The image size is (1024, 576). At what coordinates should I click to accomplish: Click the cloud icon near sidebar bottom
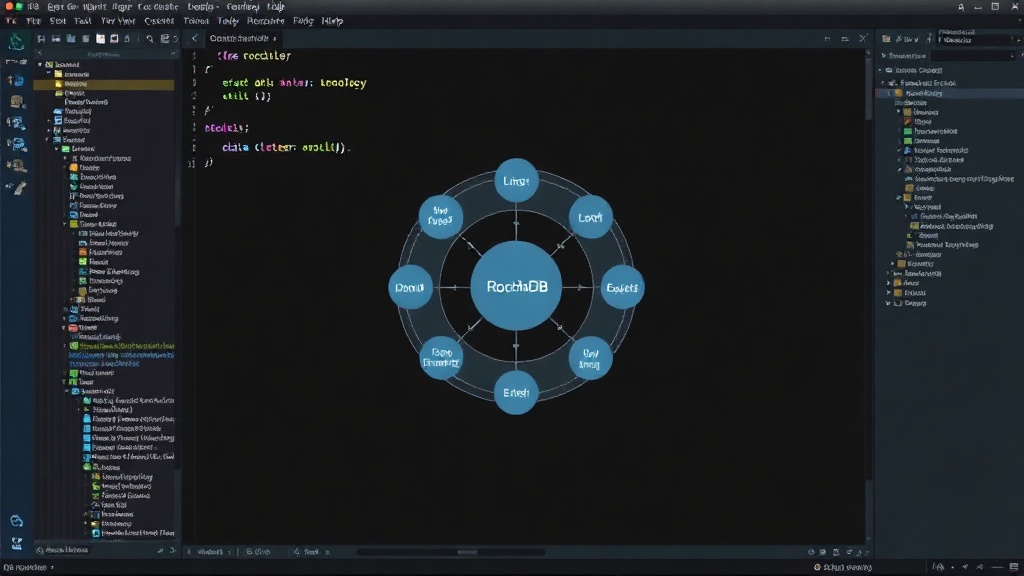(16, 521)
